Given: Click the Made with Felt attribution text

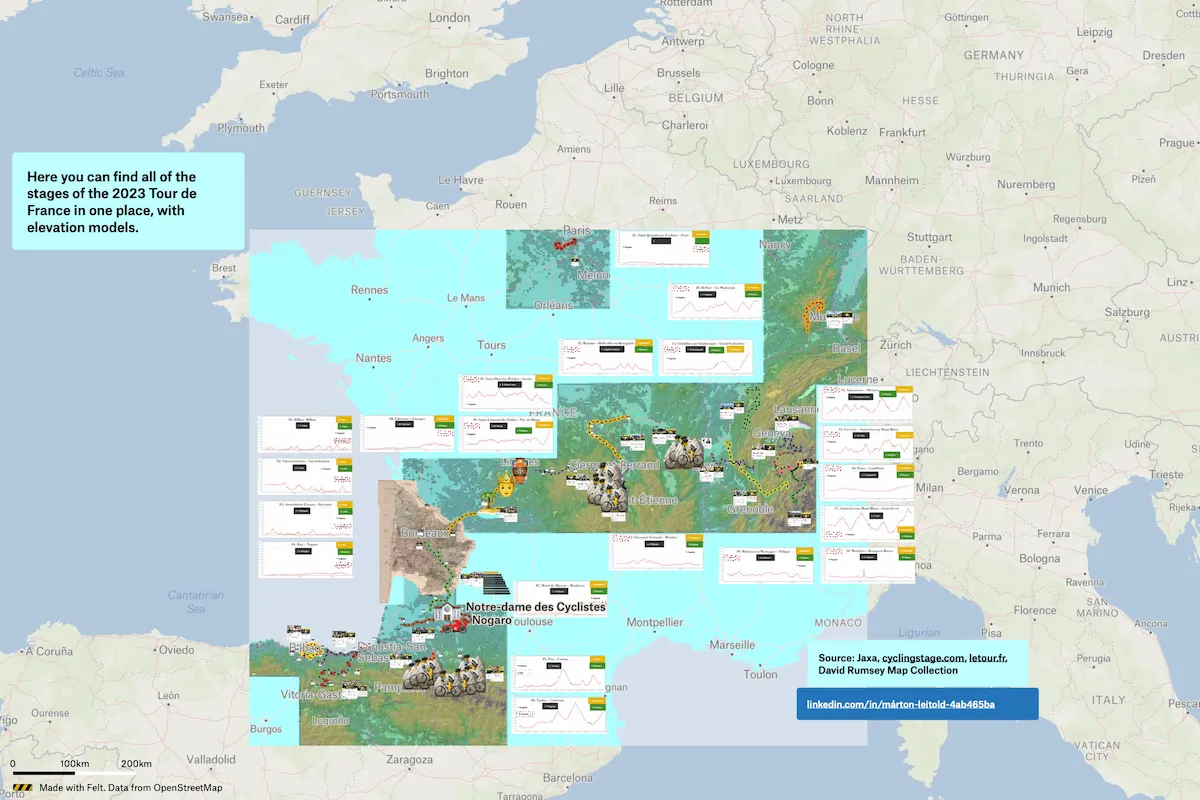Looking at the screenshot, I should pyautogui.click(x=130, y=788).
